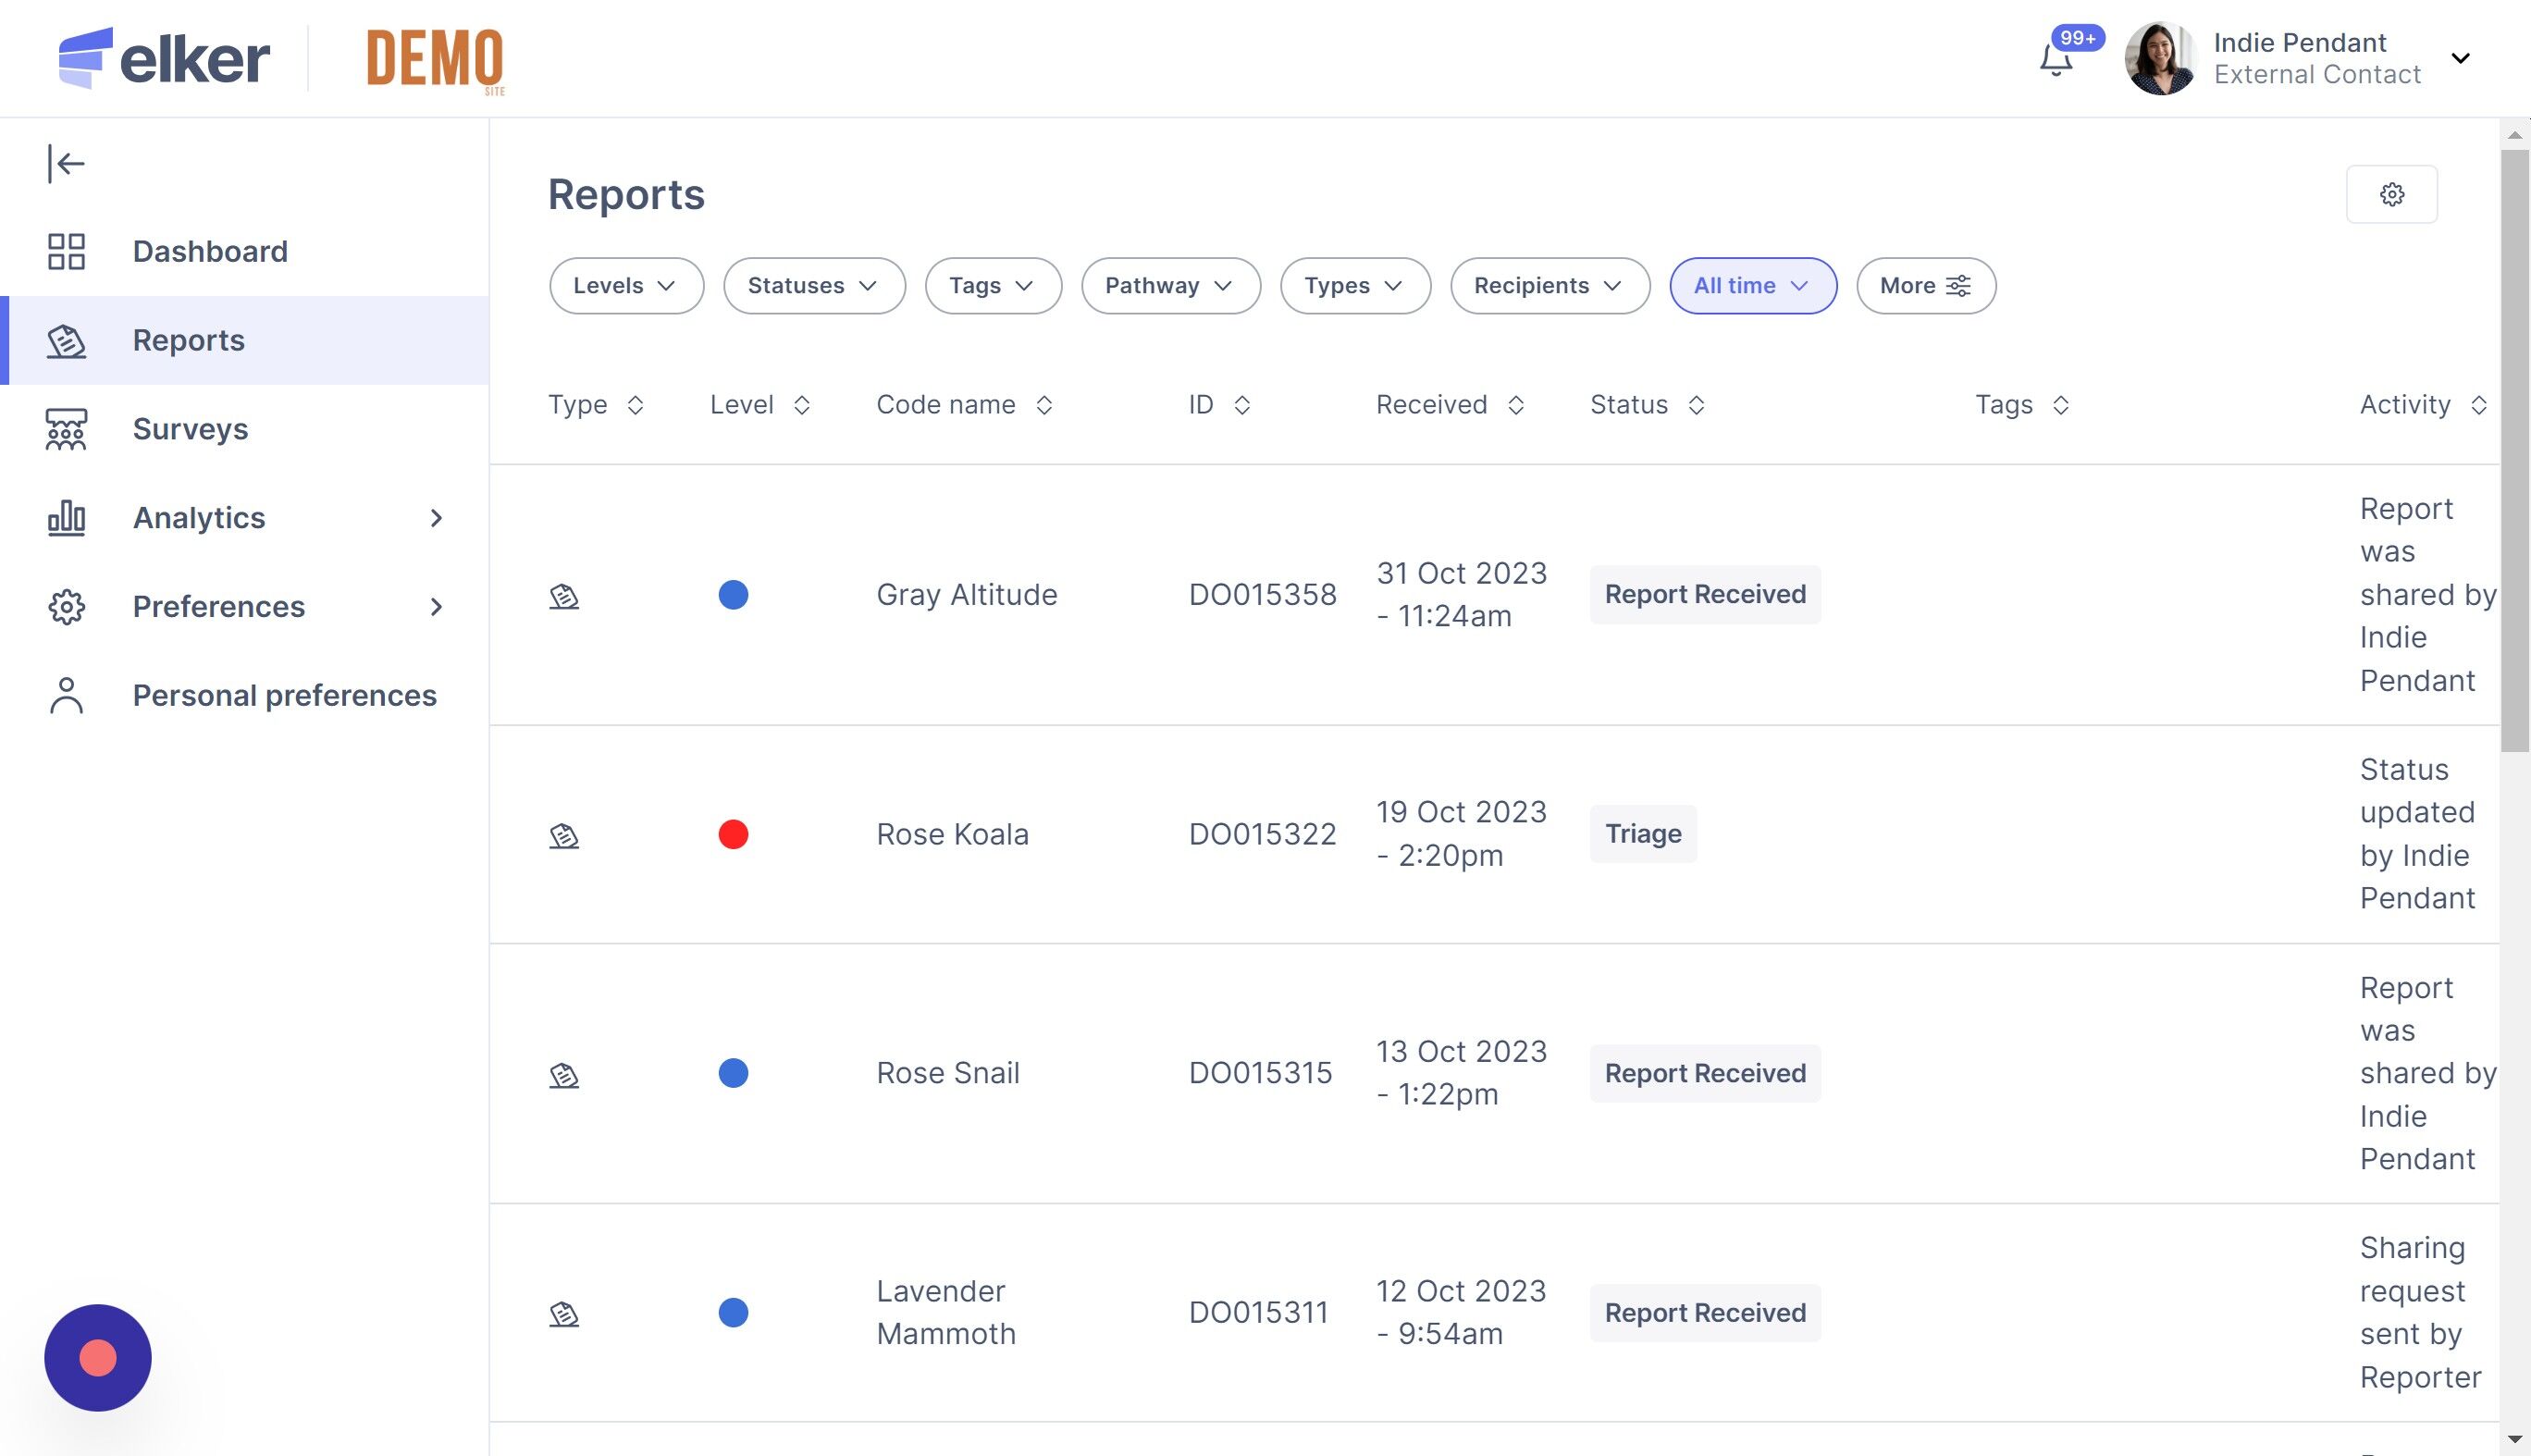Collapse the sidebar with the arrow icon

[x=66, y=163]
